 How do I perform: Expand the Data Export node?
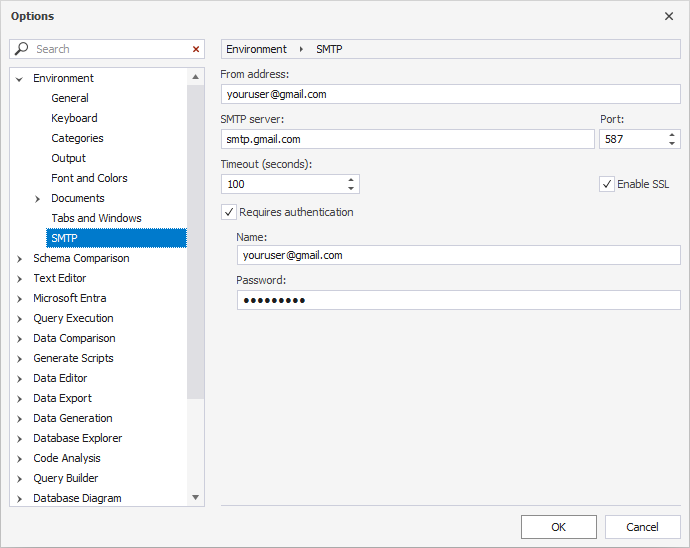coord(19,399)
